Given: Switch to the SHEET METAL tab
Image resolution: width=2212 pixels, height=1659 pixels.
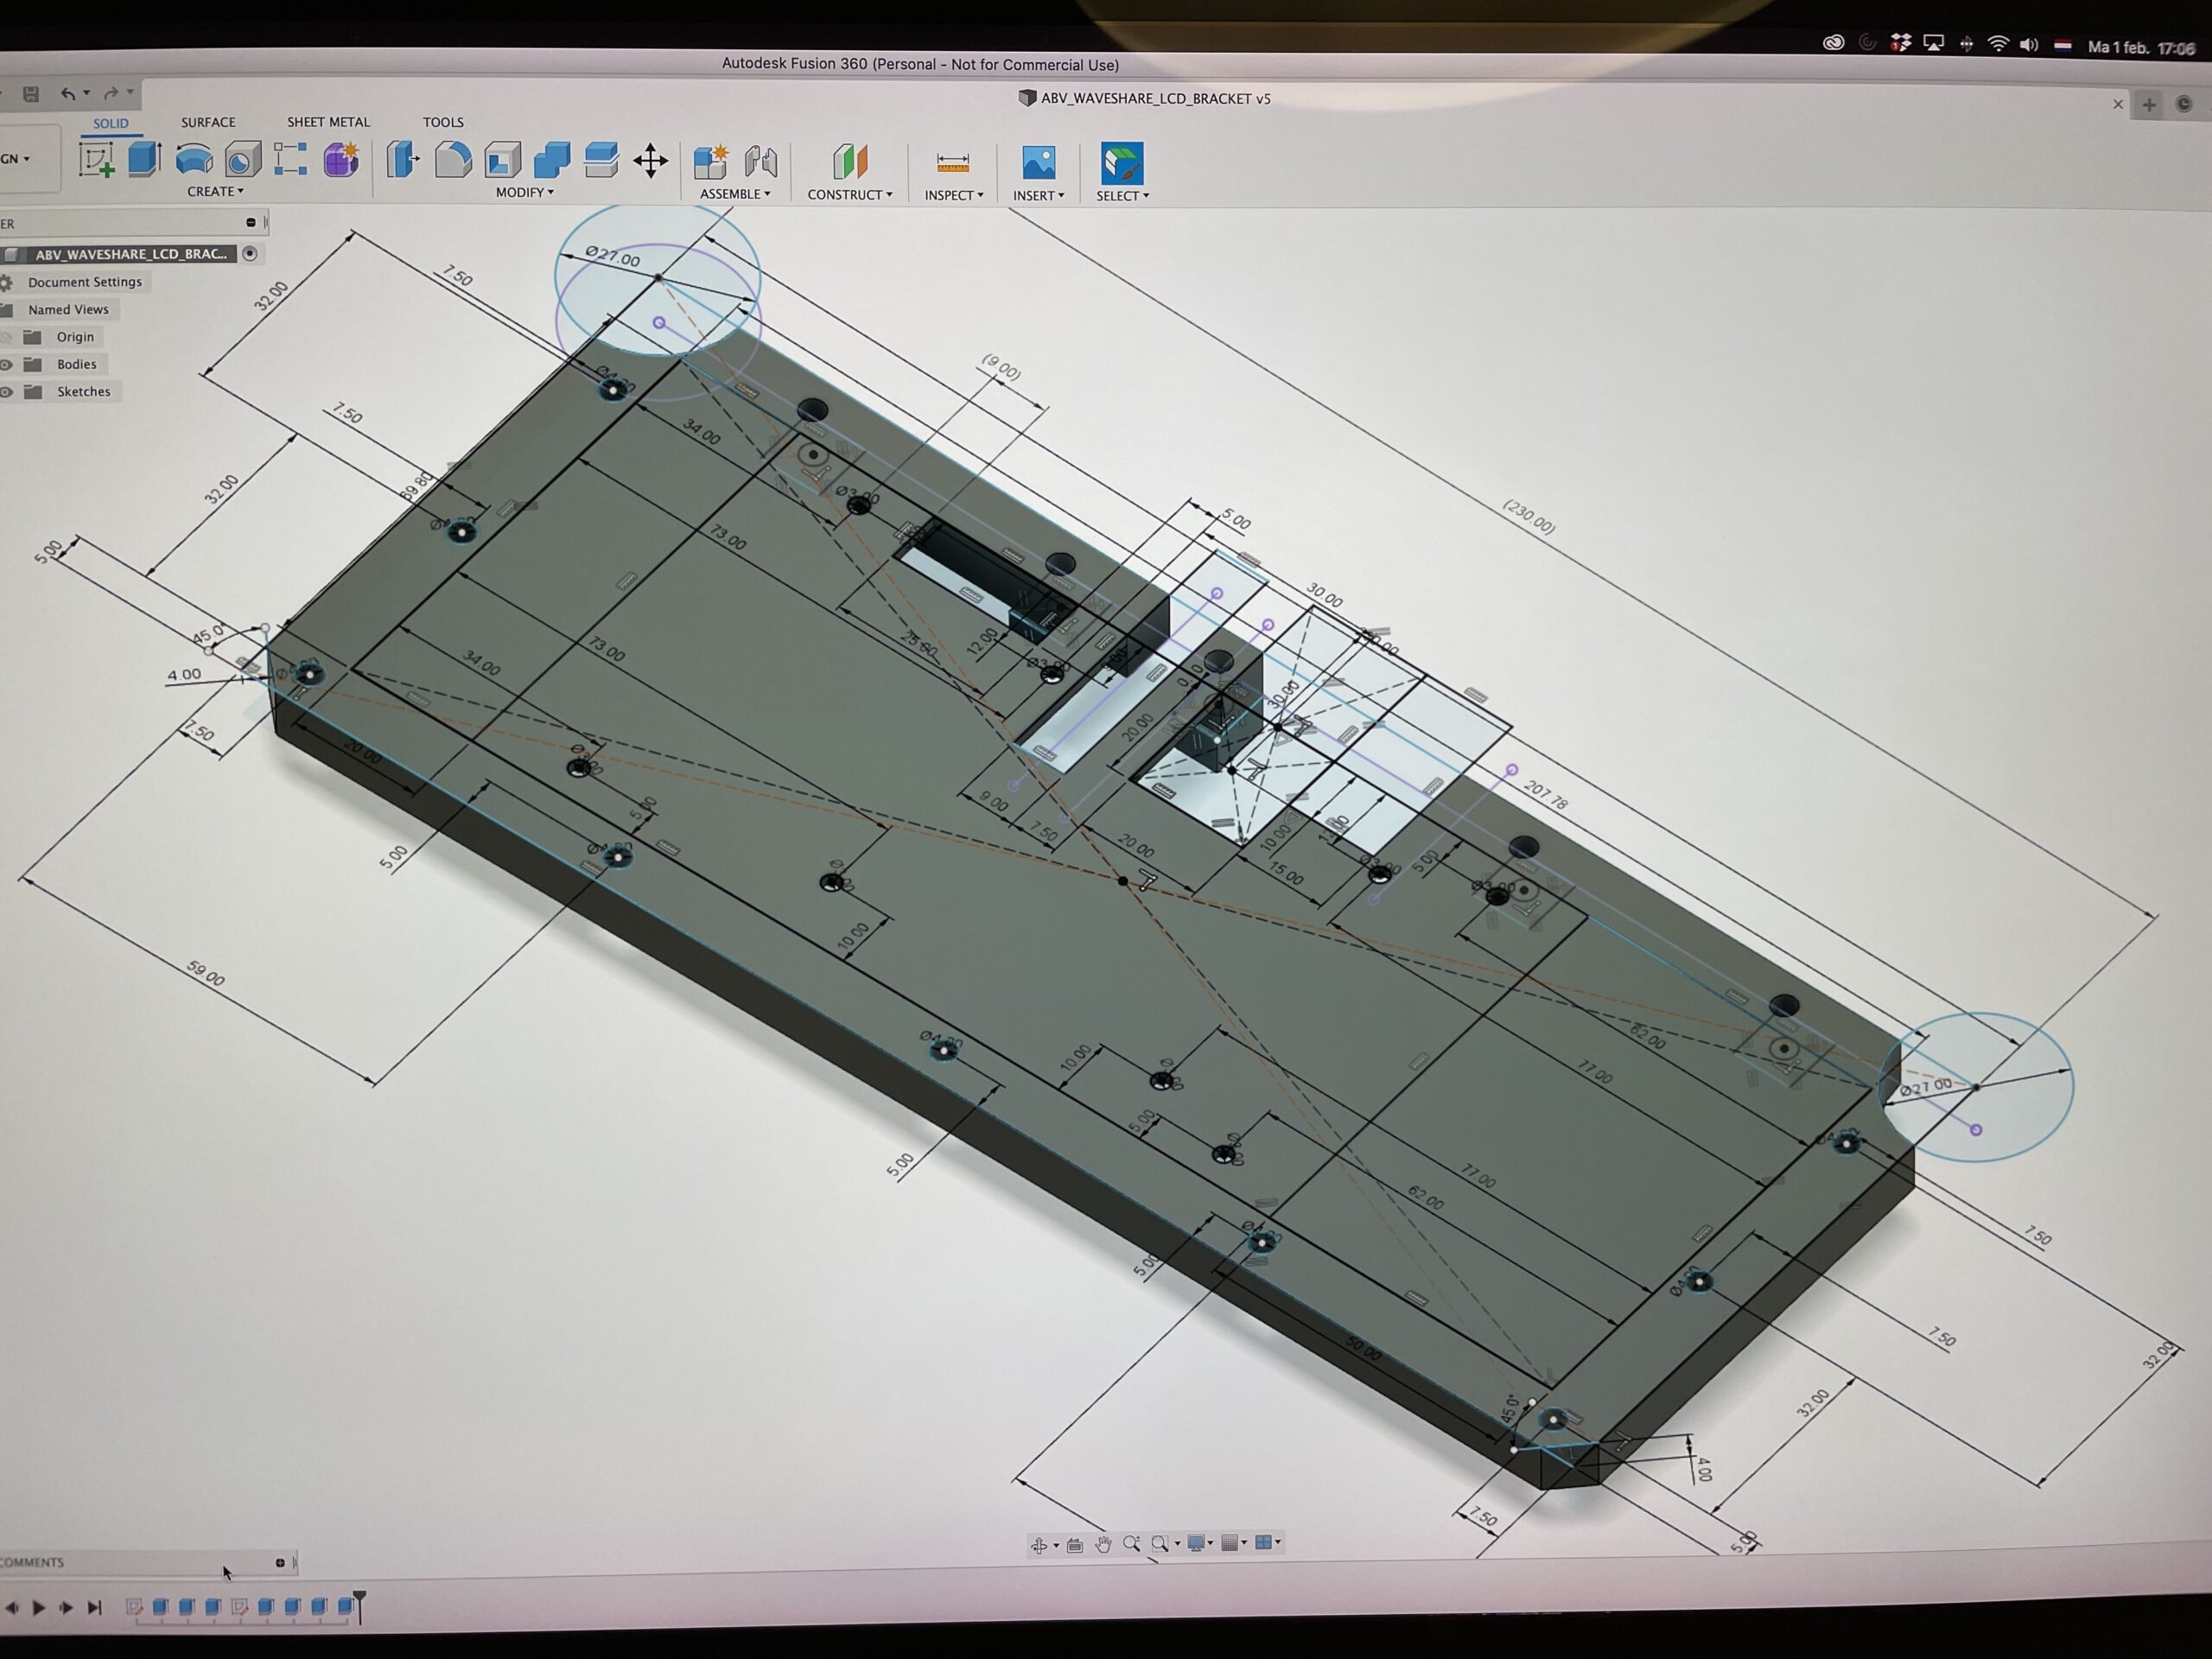Looking at the screenshot, I should [328, 122].
